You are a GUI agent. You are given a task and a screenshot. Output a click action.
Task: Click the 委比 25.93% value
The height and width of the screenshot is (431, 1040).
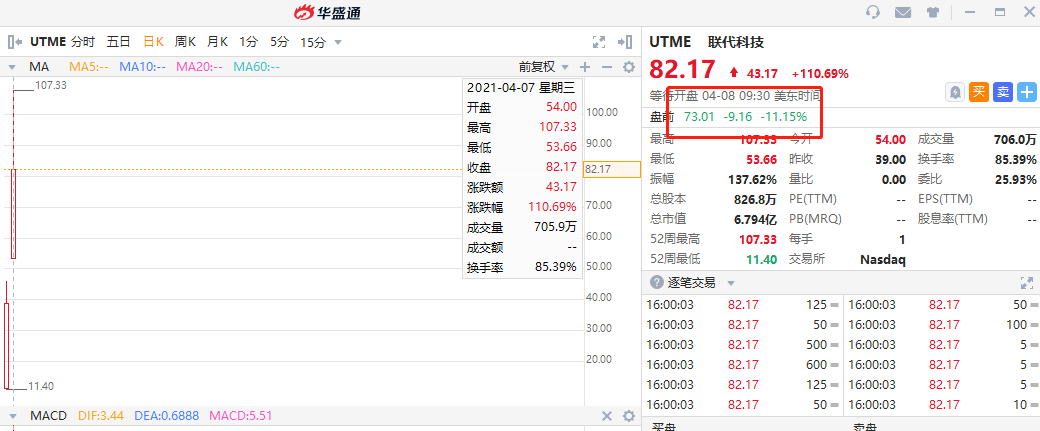point(1015,179)
